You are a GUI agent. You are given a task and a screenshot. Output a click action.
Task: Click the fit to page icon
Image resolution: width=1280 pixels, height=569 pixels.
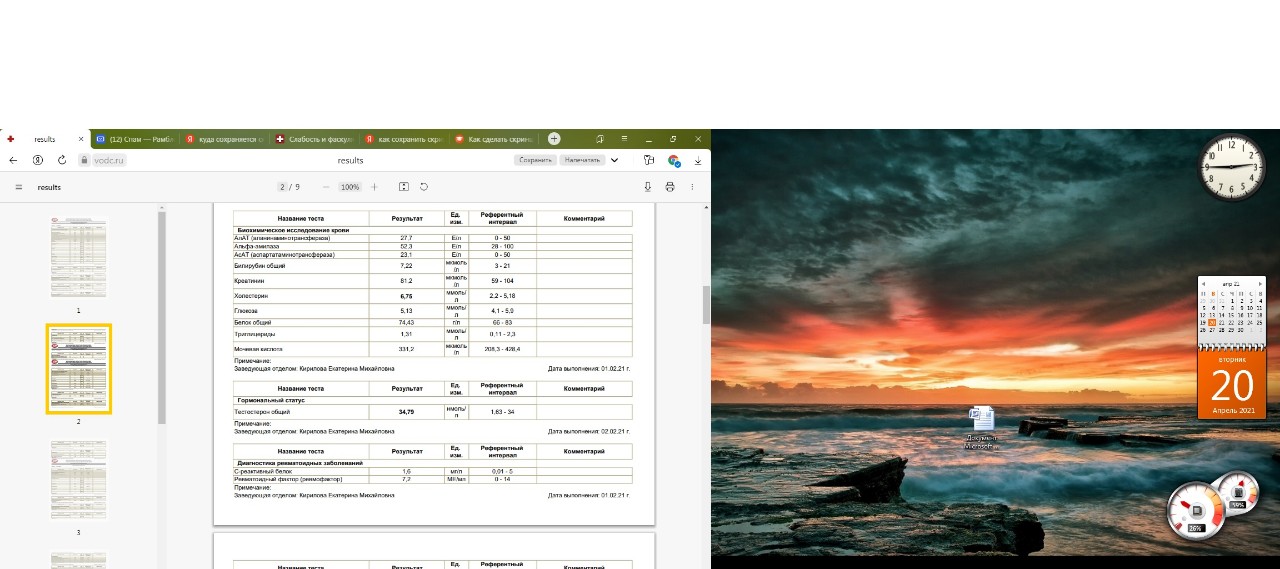tap(404, 187)
